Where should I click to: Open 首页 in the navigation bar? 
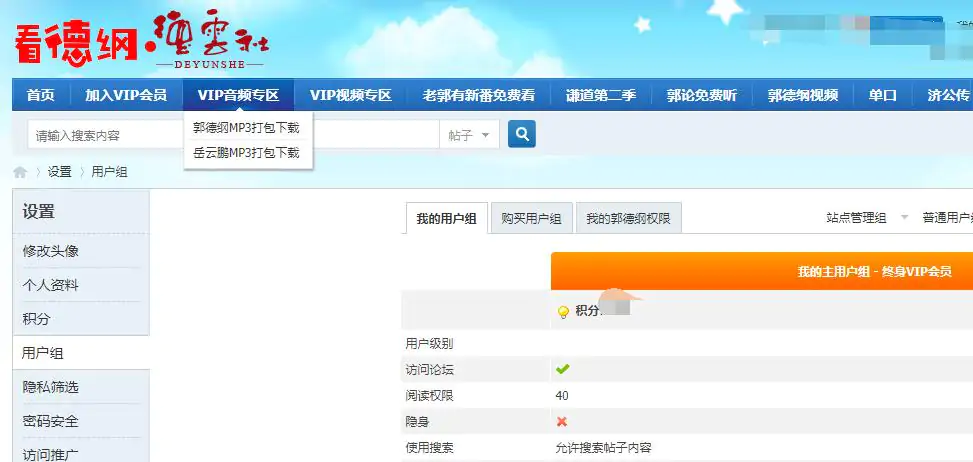click(41, 96)
